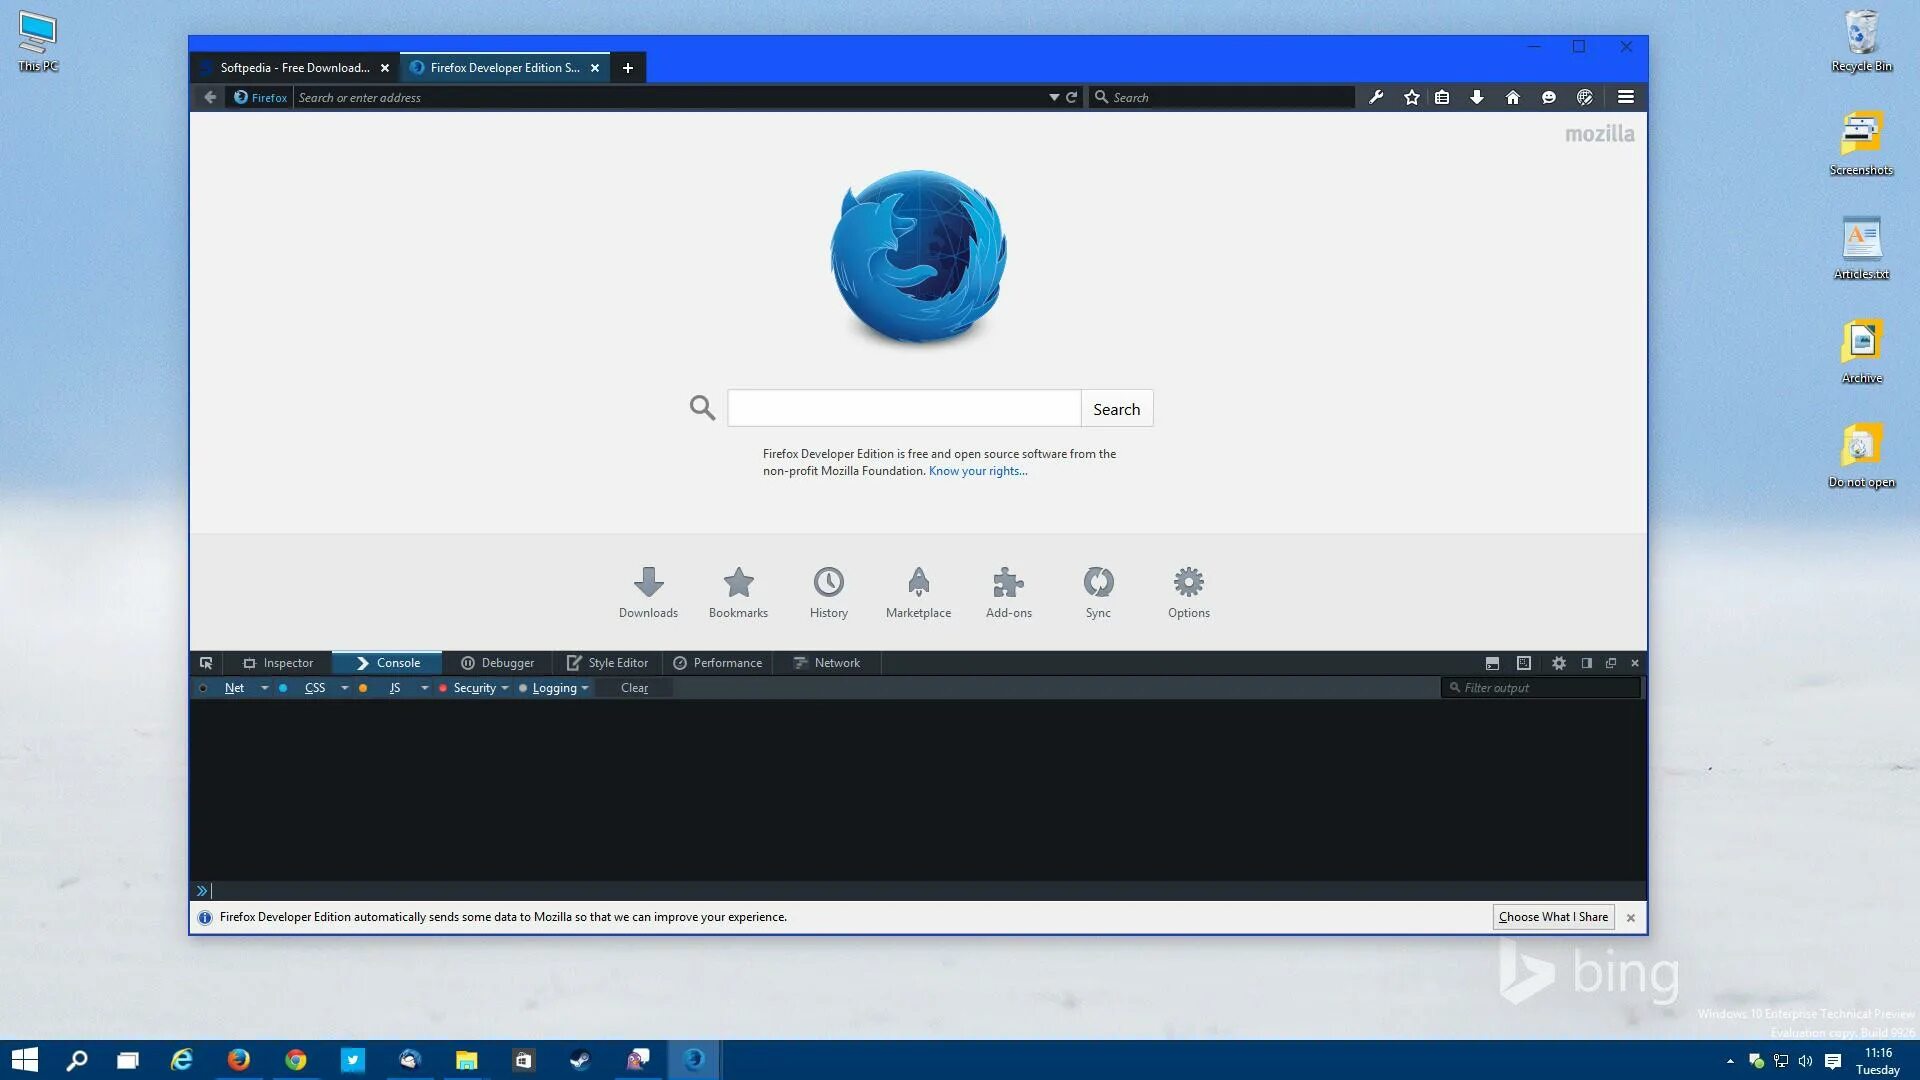Screen dimensions: 1920x1080
Task: Open the Know your rights link
Action: (x=977, y=471)
